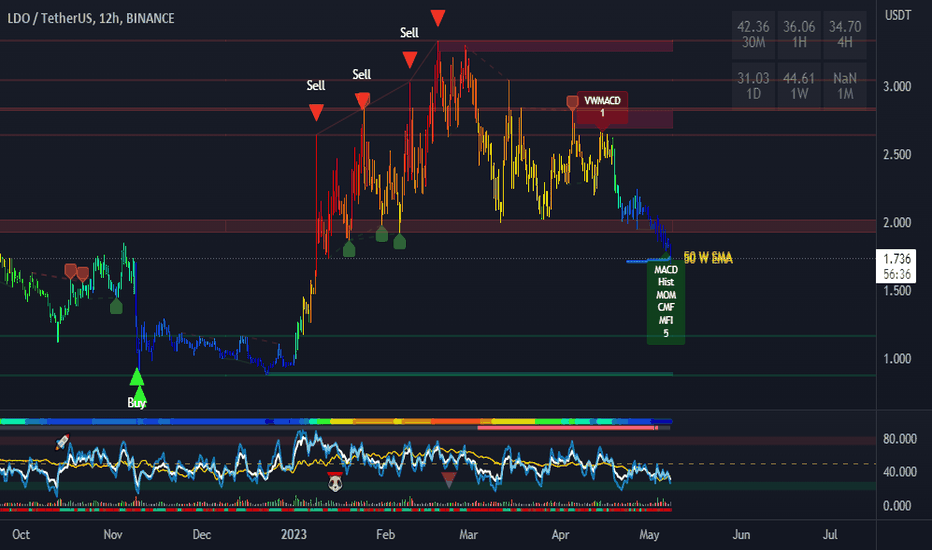Click the dark red down triangle in the oscillator
Screen dimensions: 932x550
click(449, 480)
